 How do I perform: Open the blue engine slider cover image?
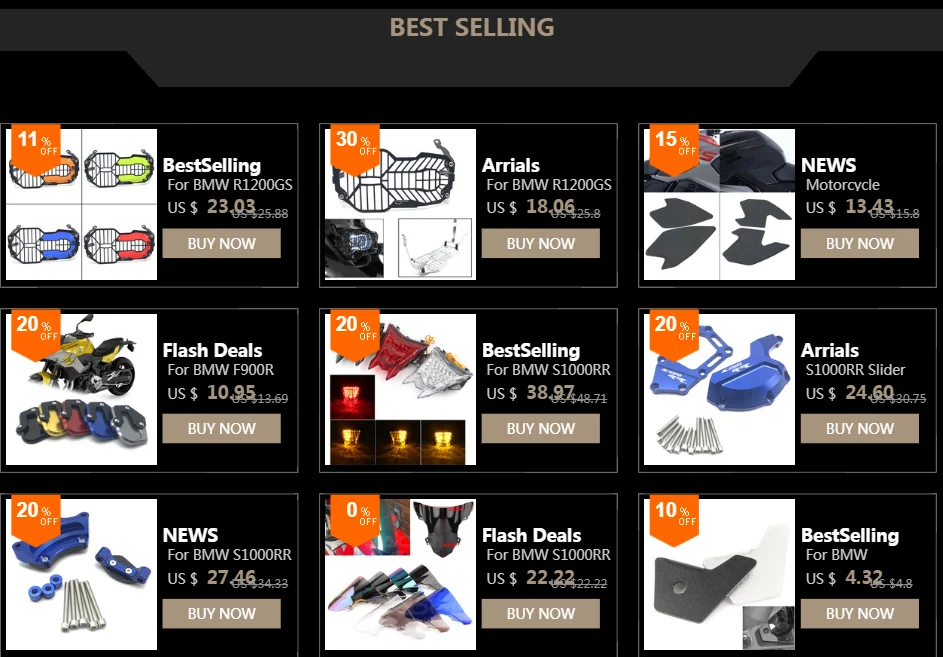pyautogui.click(x=719, y=389)
